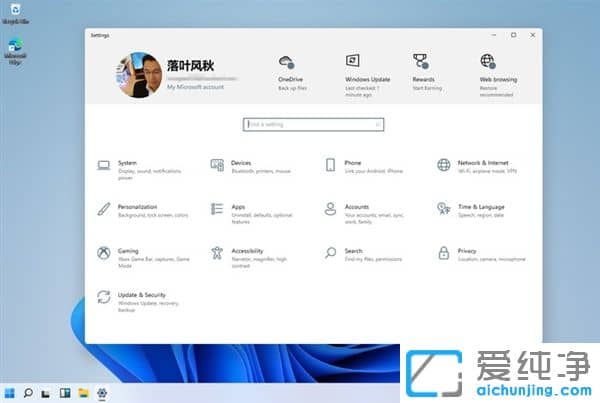Screen dimensions: 600x403
Task: Open the System settings laptop icon
Action: [103, 165]
